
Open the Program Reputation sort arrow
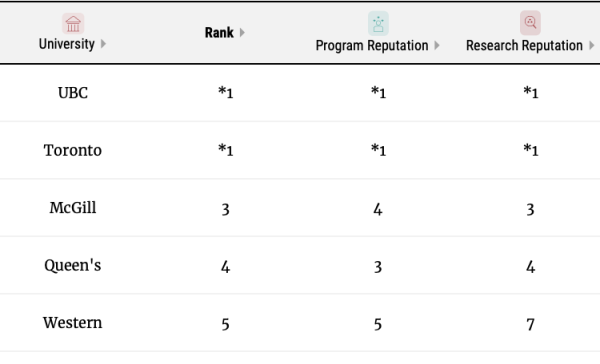(x=437, y=46)
